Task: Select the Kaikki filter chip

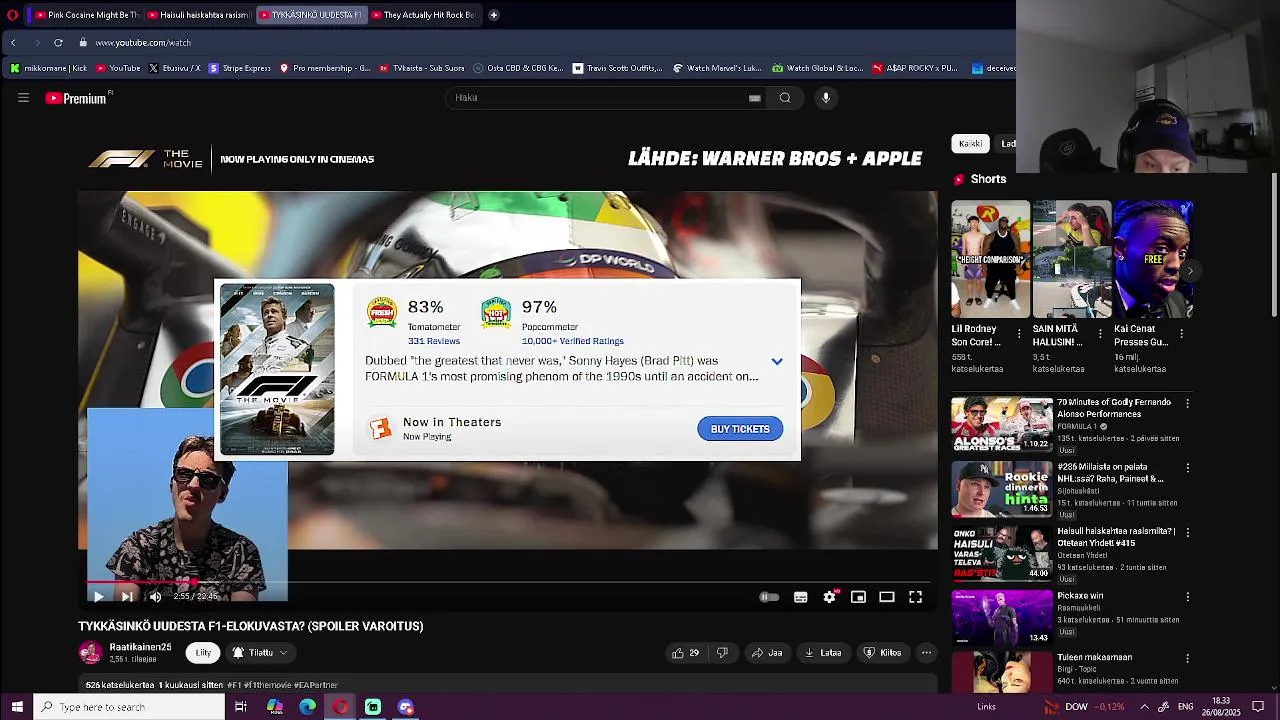Action: click(970, 144)
